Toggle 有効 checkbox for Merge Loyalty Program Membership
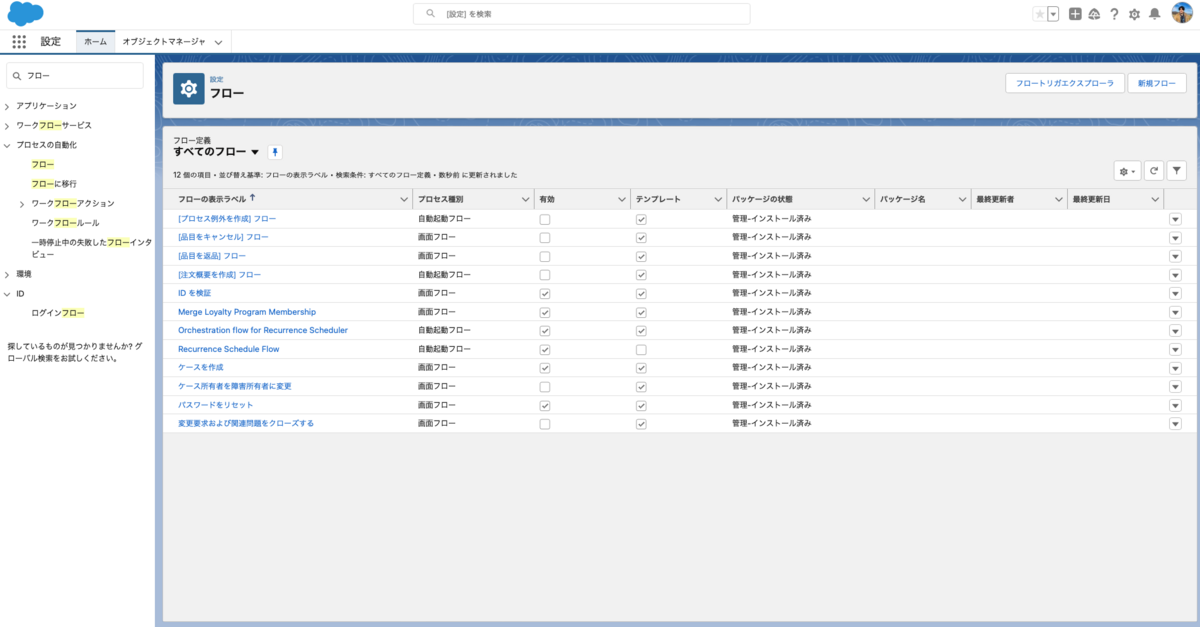Image resolution: width=1200 pixels, height=627 pixels. click(x=544, y=312)
